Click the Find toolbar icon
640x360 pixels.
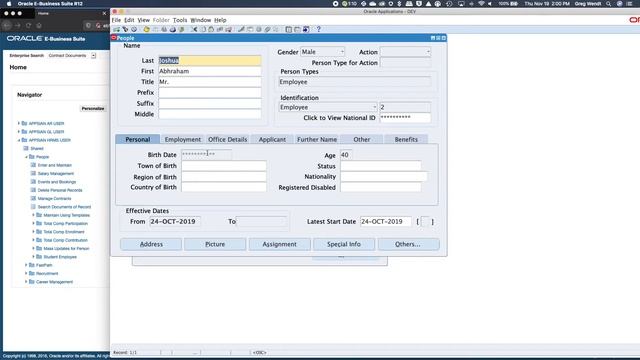coord(125,29)
